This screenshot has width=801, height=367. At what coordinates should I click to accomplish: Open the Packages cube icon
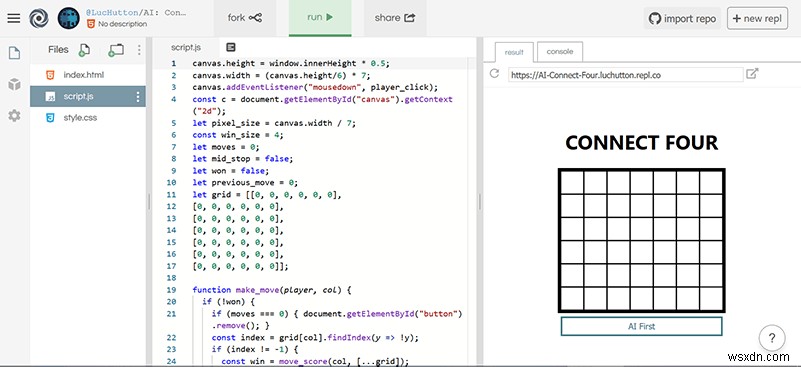[x=14, y=84]
